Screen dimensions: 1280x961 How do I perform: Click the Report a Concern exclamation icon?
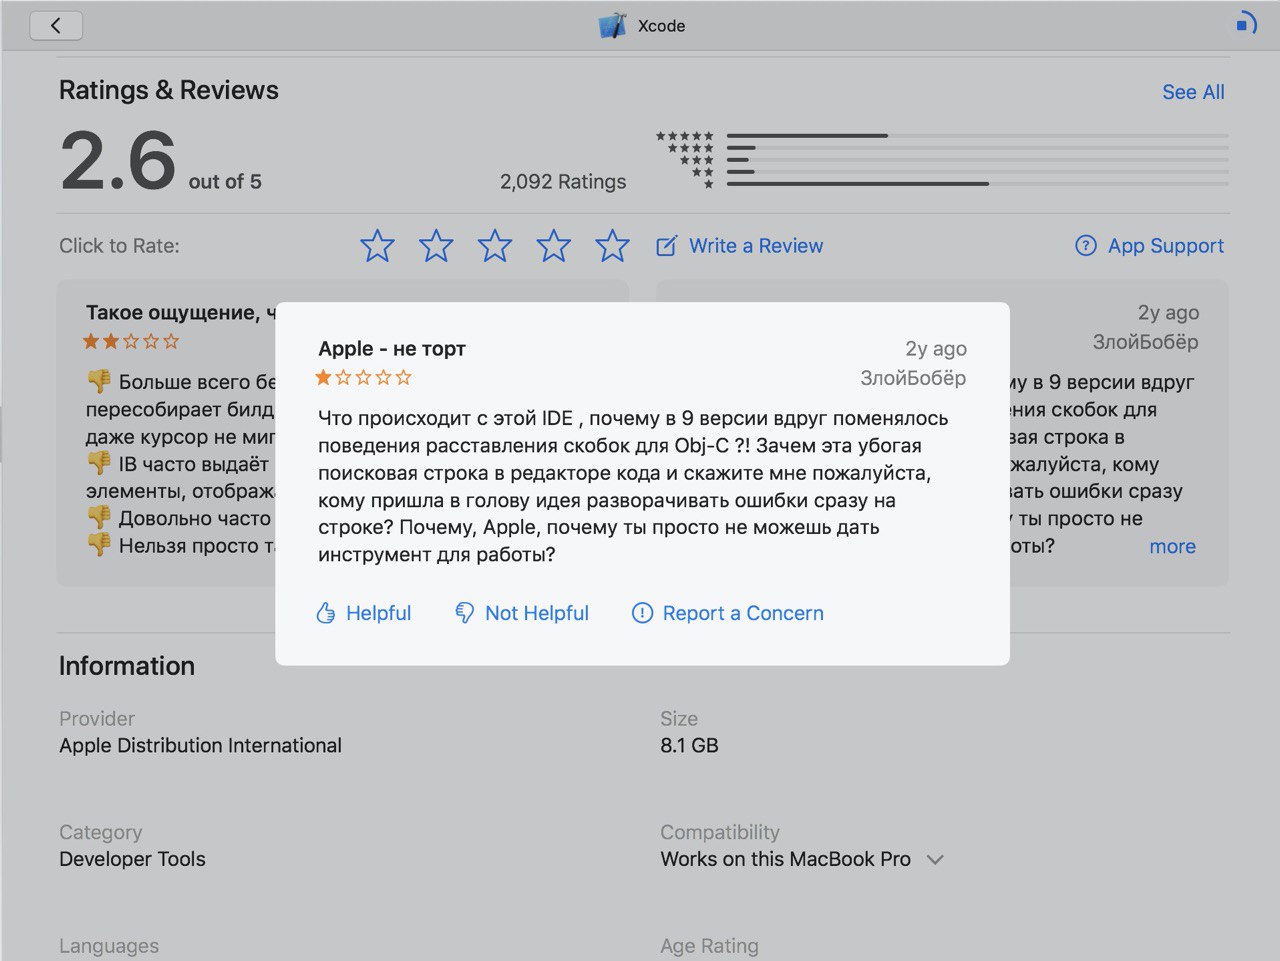(x=642, y=613)
